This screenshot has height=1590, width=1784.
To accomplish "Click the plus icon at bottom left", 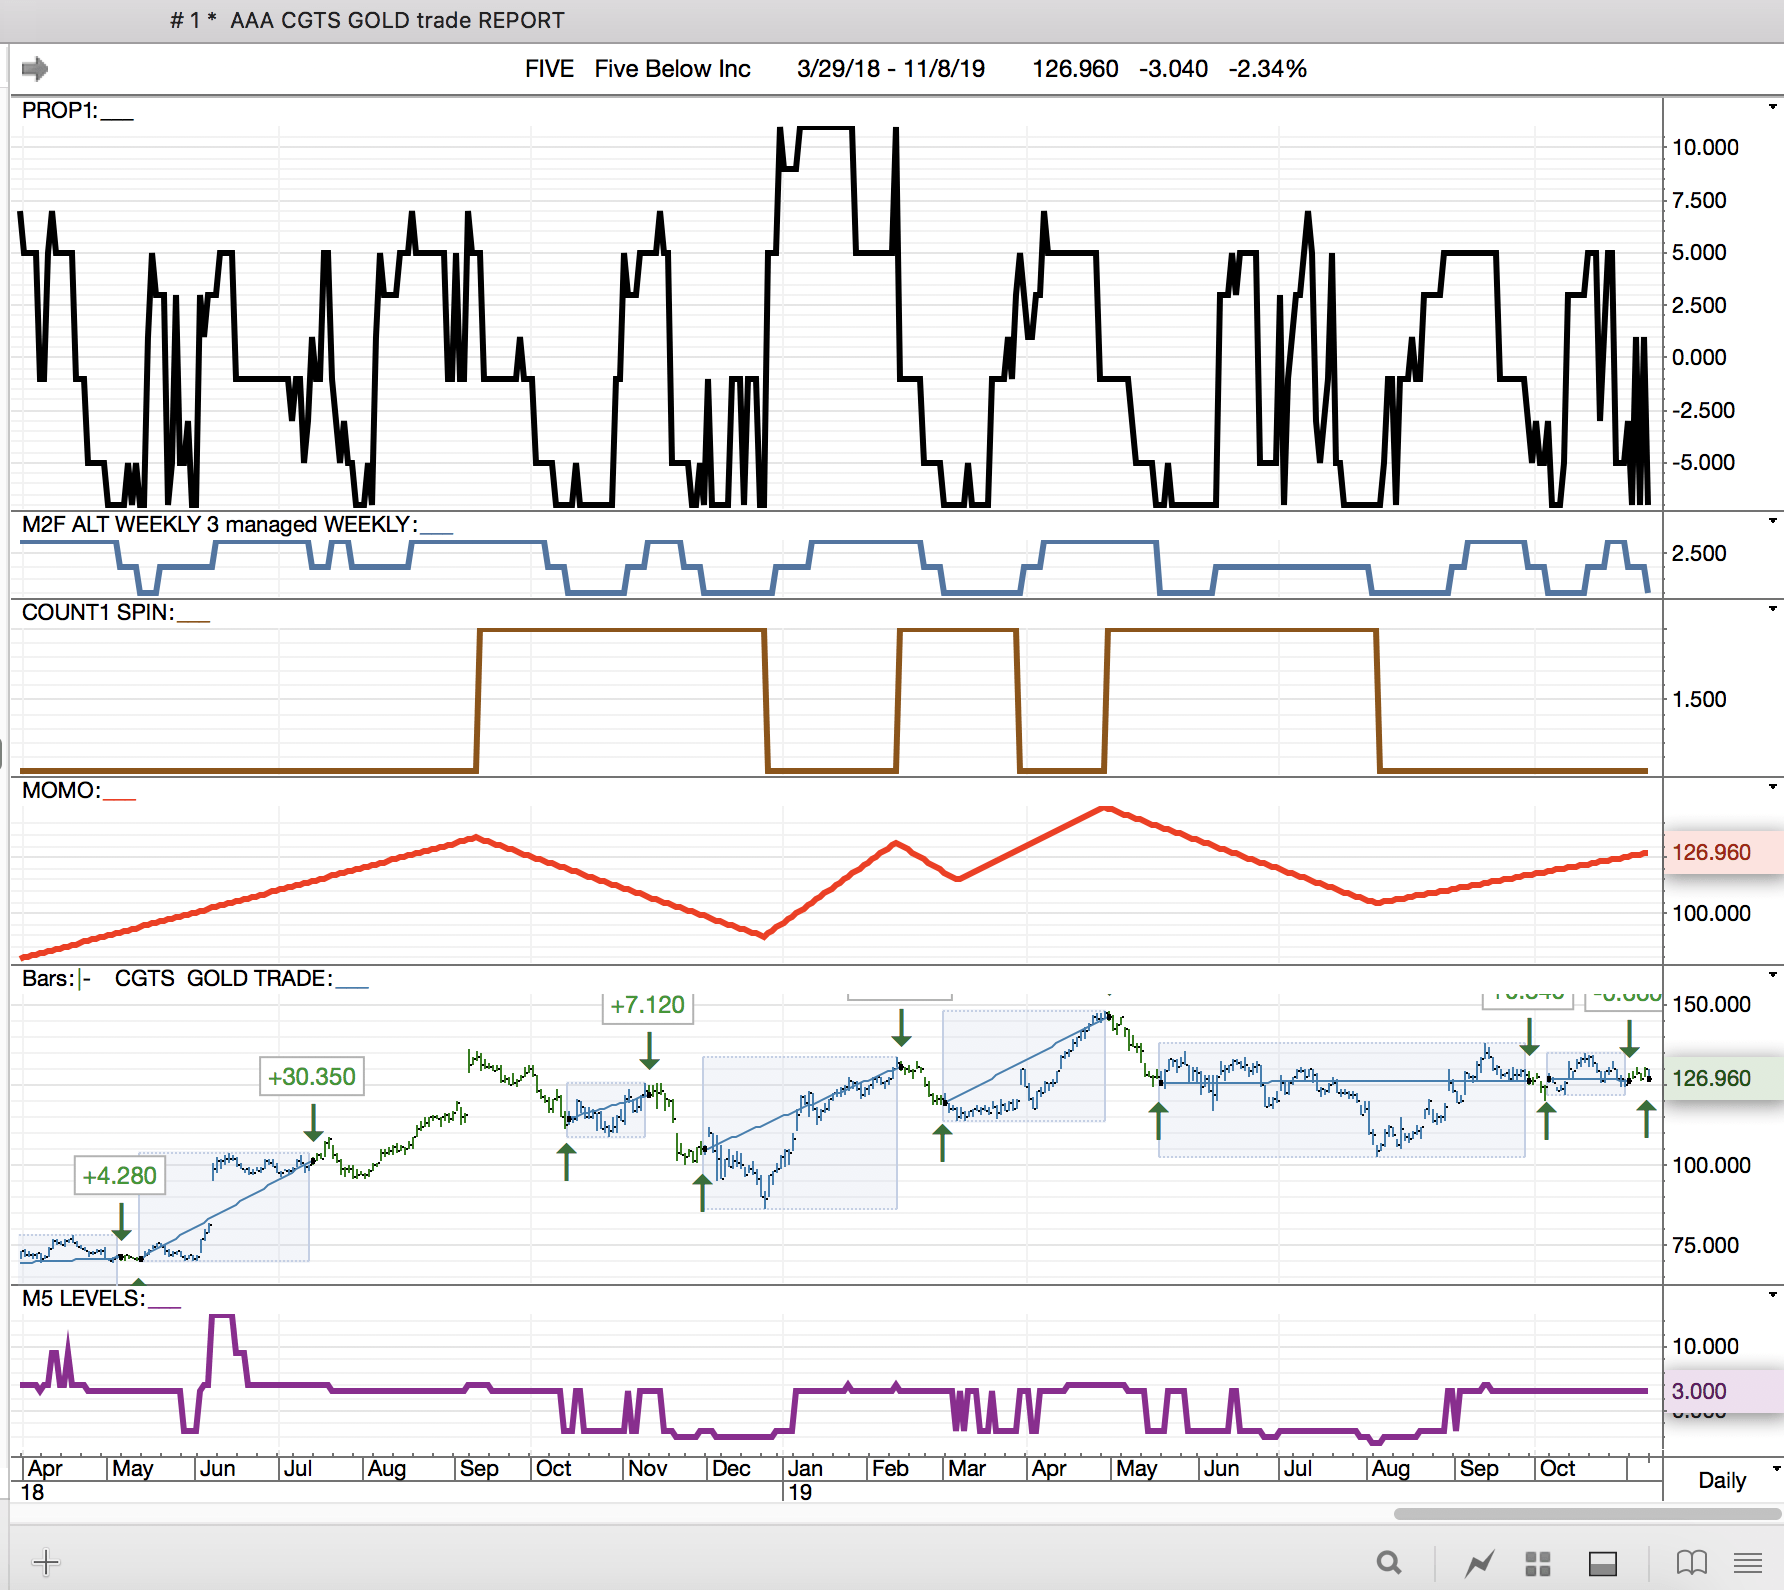I will click(x=46, y=1562).
